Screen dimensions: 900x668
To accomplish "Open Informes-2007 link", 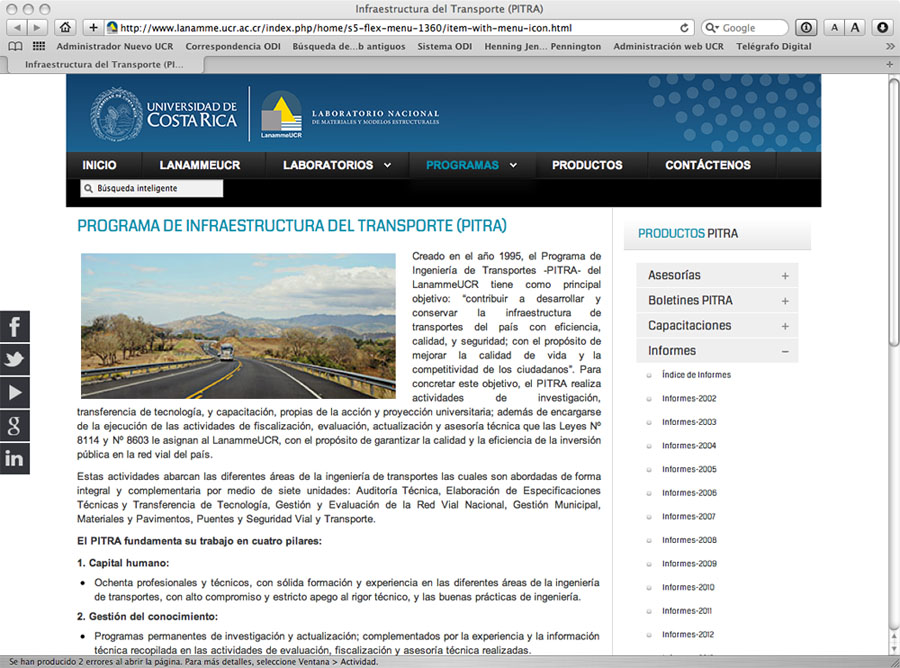I will [689, 516].
